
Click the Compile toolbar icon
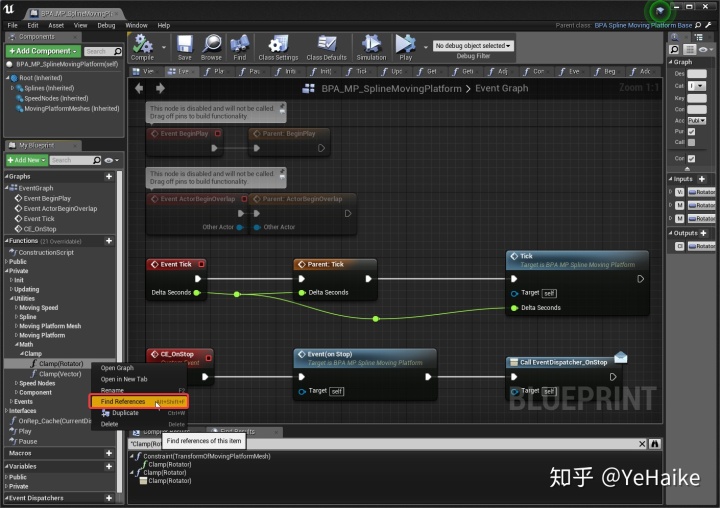pos(142,44)
